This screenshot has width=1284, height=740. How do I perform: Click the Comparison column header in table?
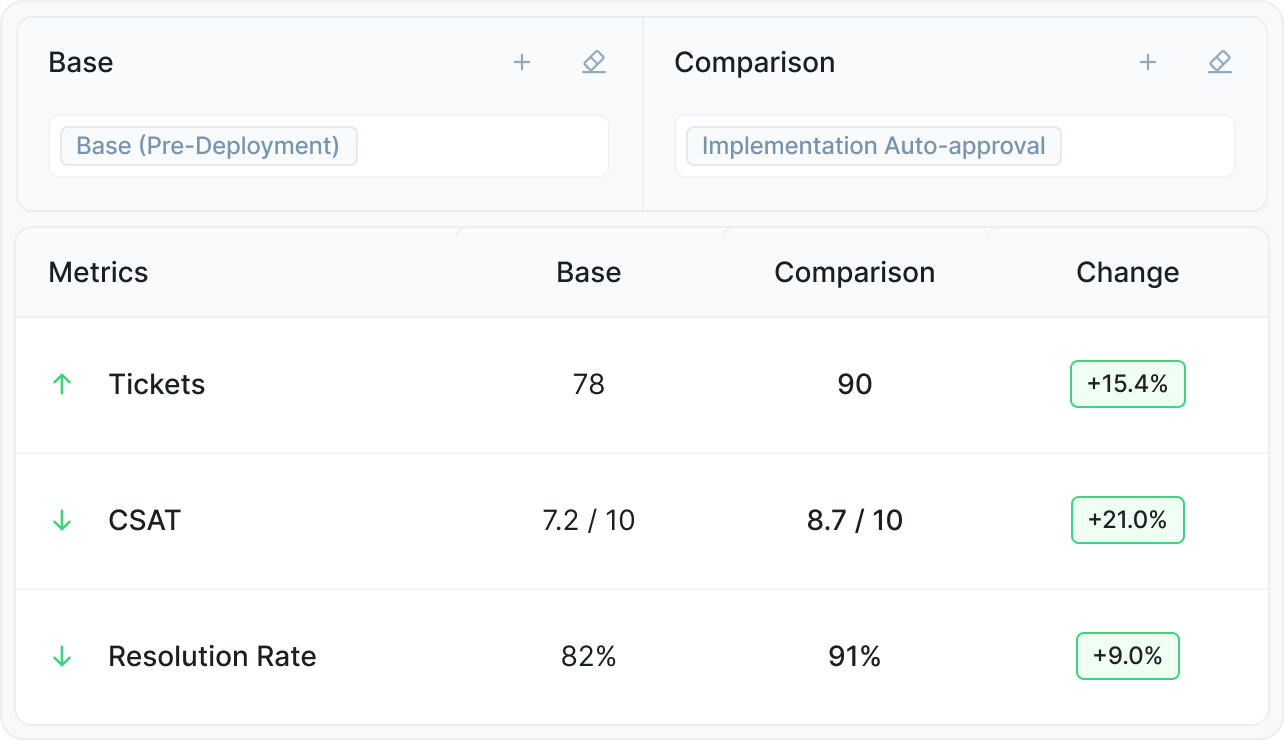pyautogui.click(x=854, y=272)
